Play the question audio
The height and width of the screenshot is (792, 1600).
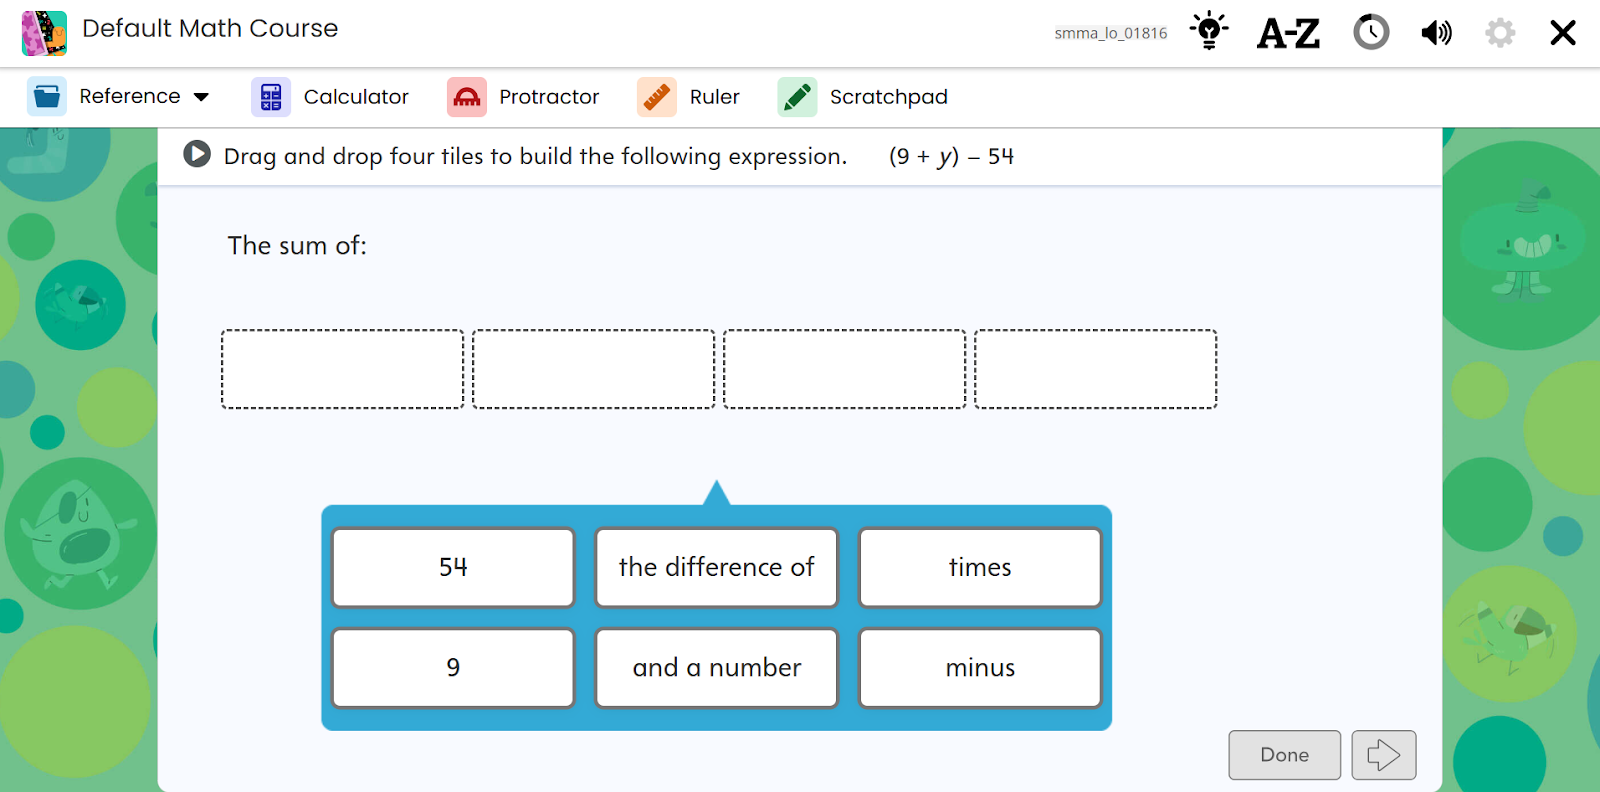(x=197, y=154)
